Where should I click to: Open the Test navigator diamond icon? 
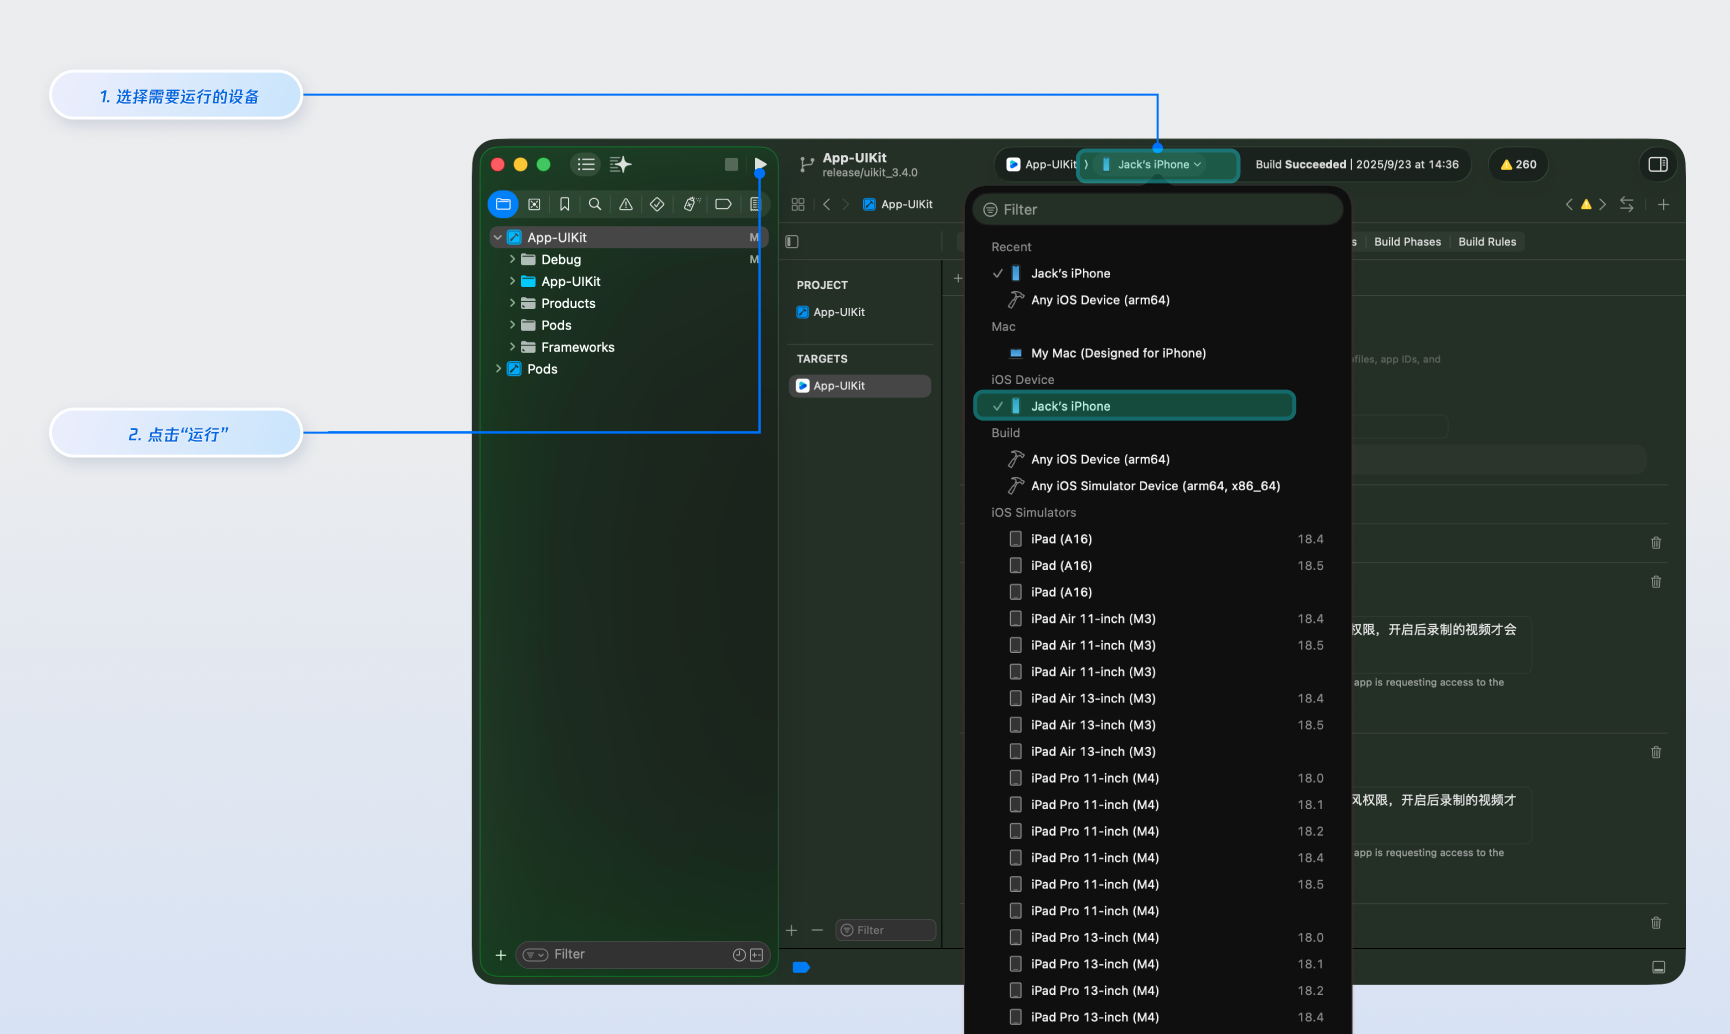click(x=657, y=204)
